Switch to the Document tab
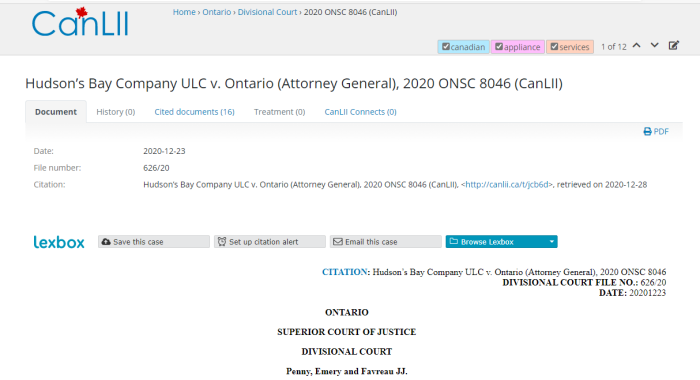The image size is (700, 380). 56,112
